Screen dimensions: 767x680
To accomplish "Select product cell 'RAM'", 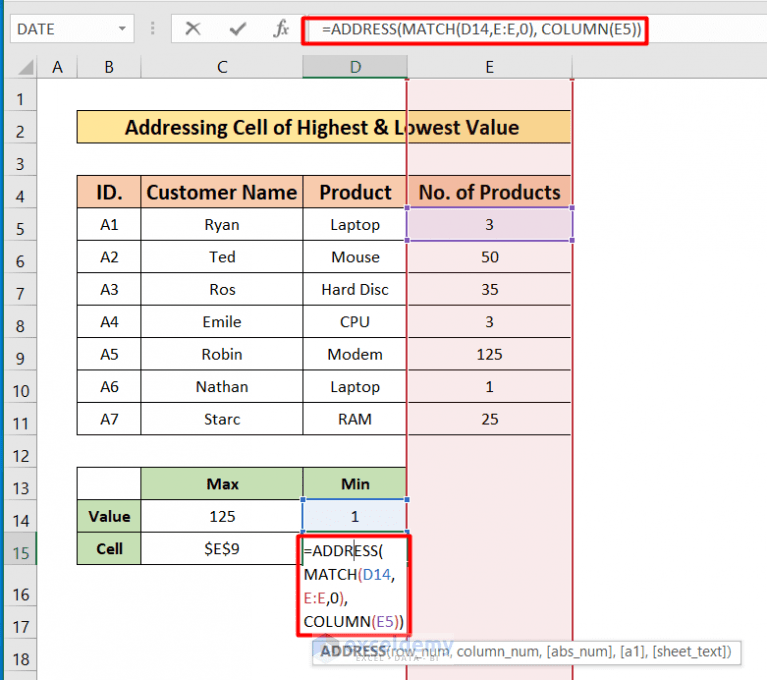I will (x=355, y=419).
